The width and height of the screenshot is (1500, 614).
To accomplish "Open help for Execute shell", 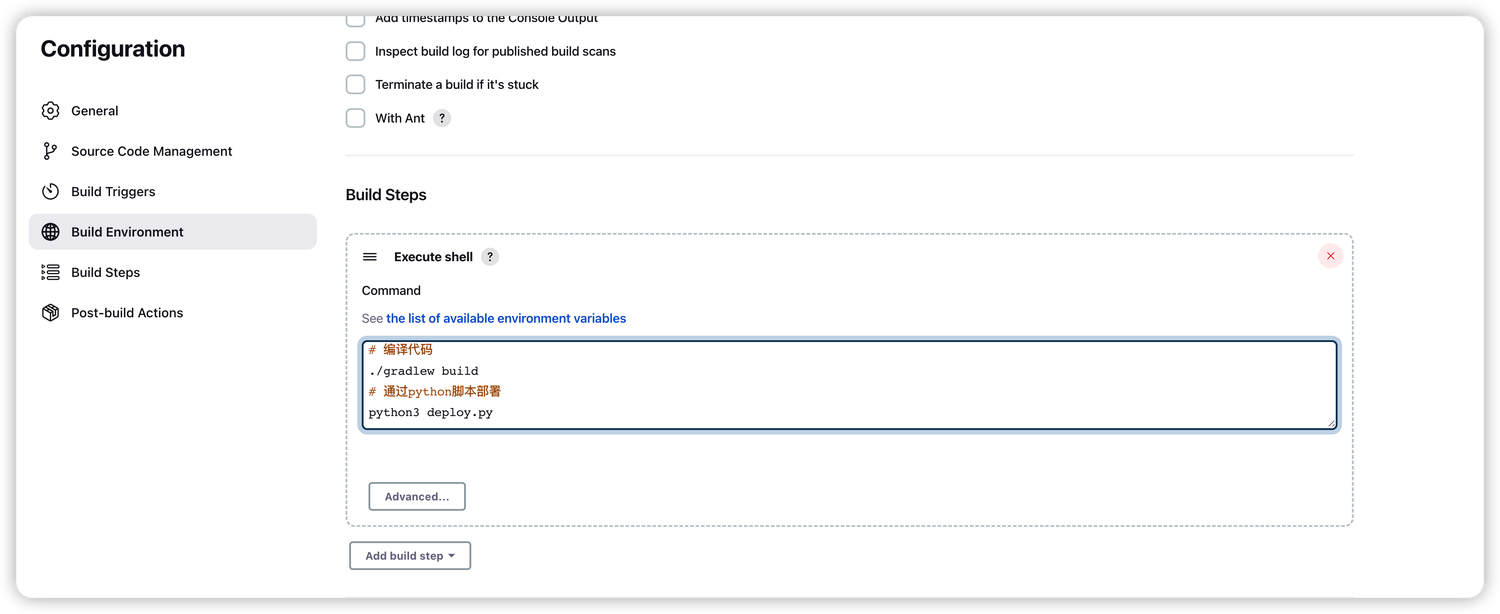I will point(490,257).
